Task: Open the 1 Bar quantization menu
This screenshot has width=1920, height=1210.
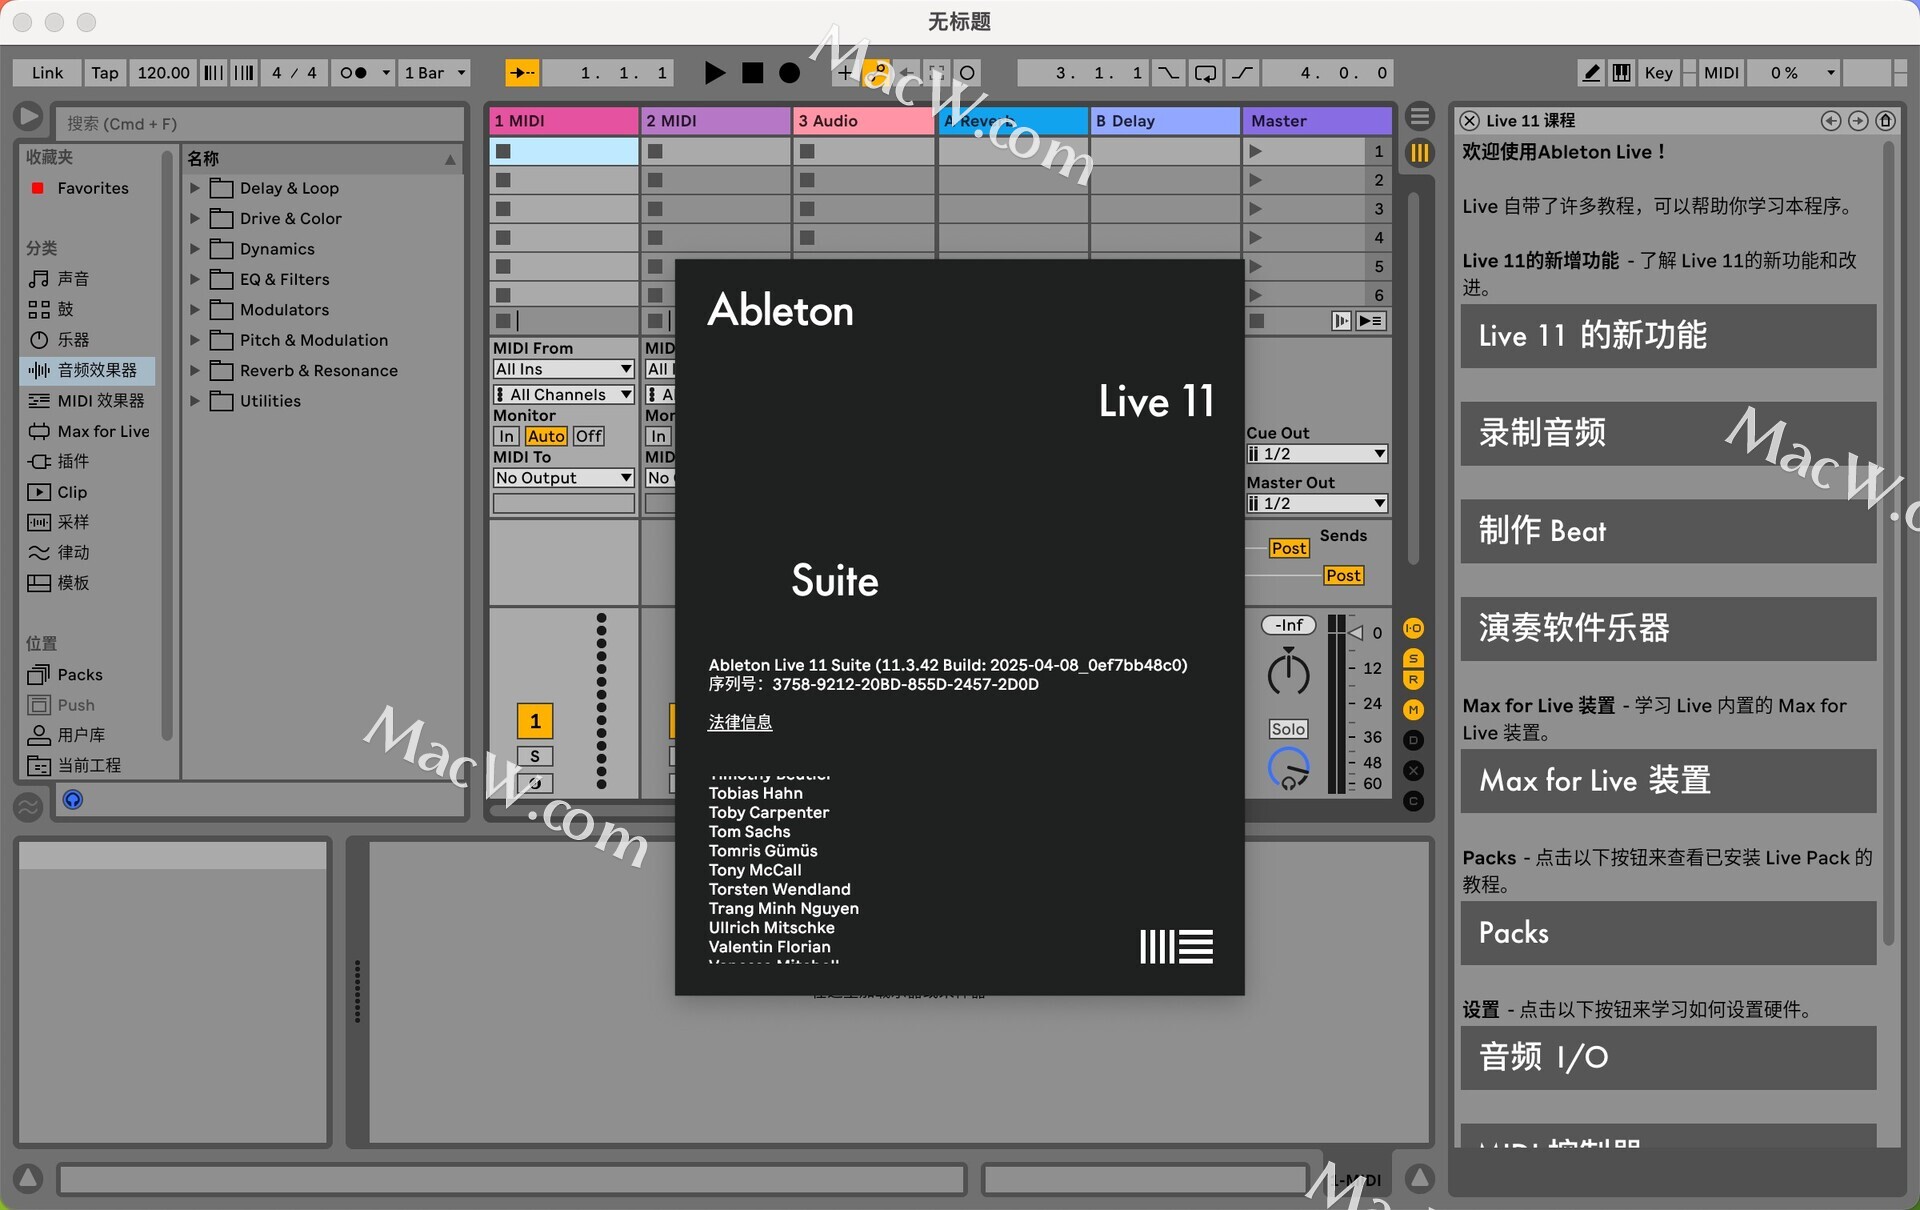Action: (434, 73)
